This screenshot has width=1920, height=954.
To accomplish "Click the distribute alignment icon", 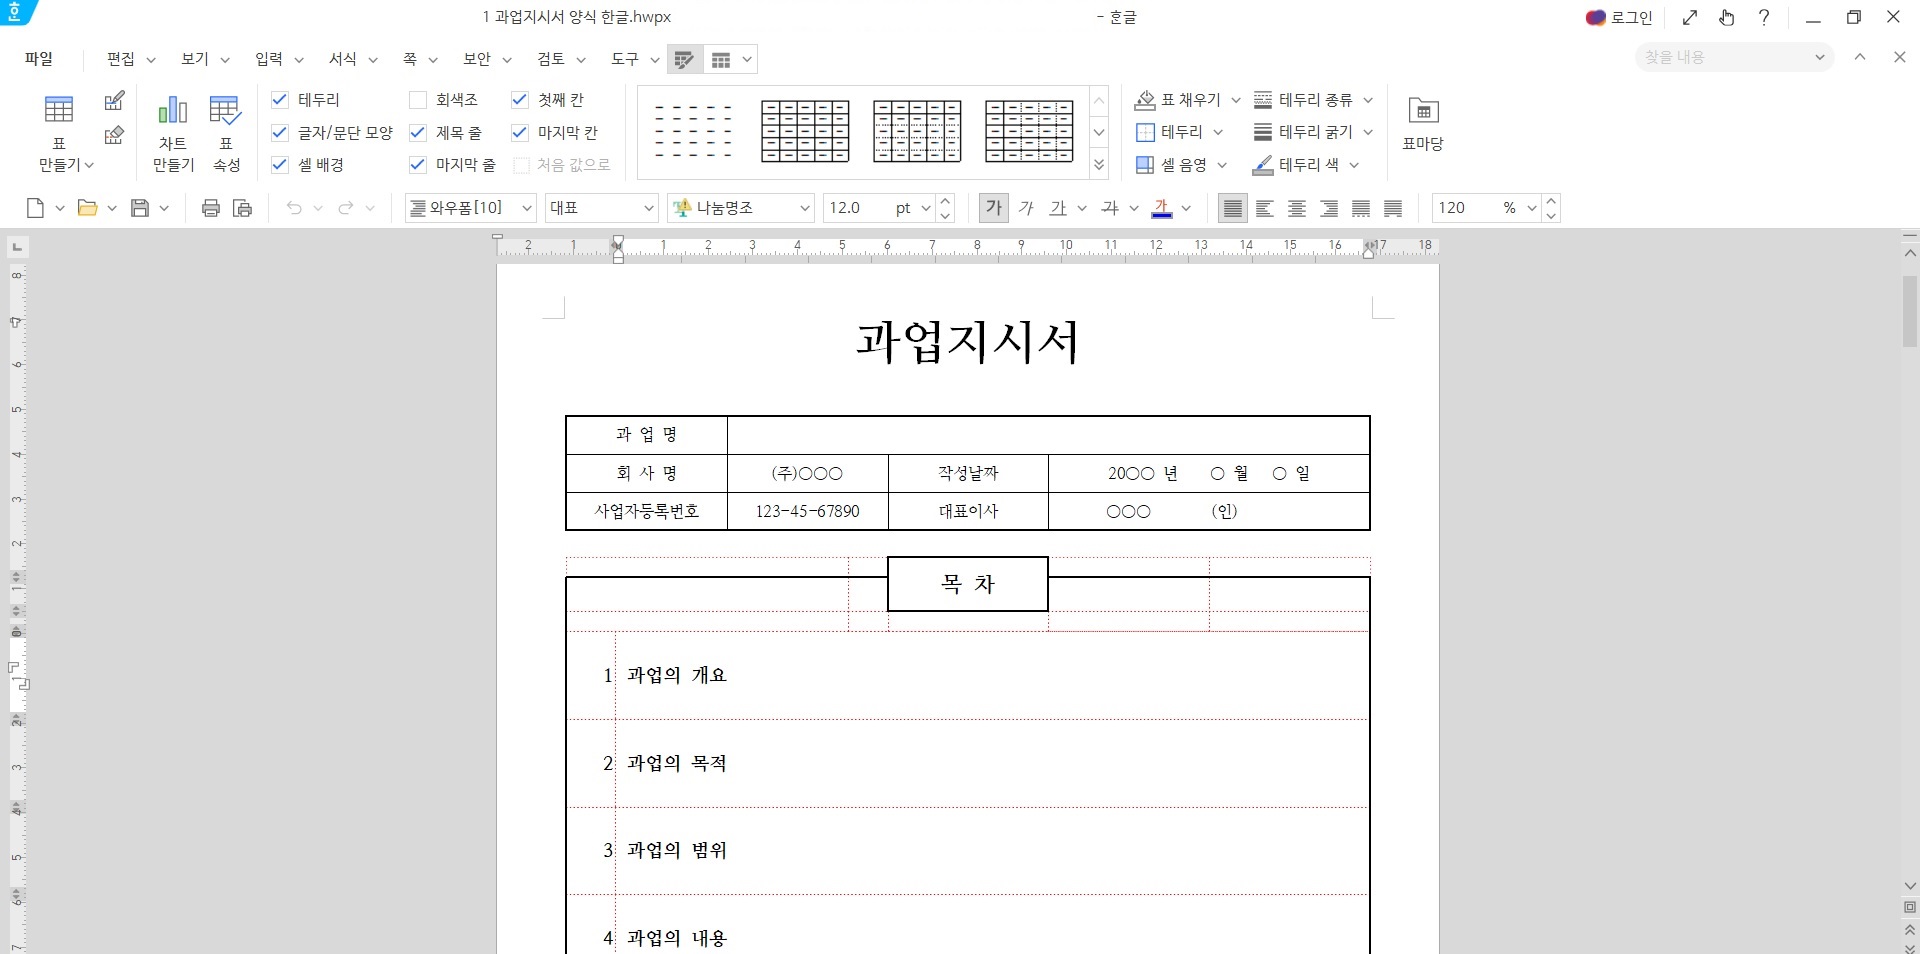I will (x=1361, y=208).
